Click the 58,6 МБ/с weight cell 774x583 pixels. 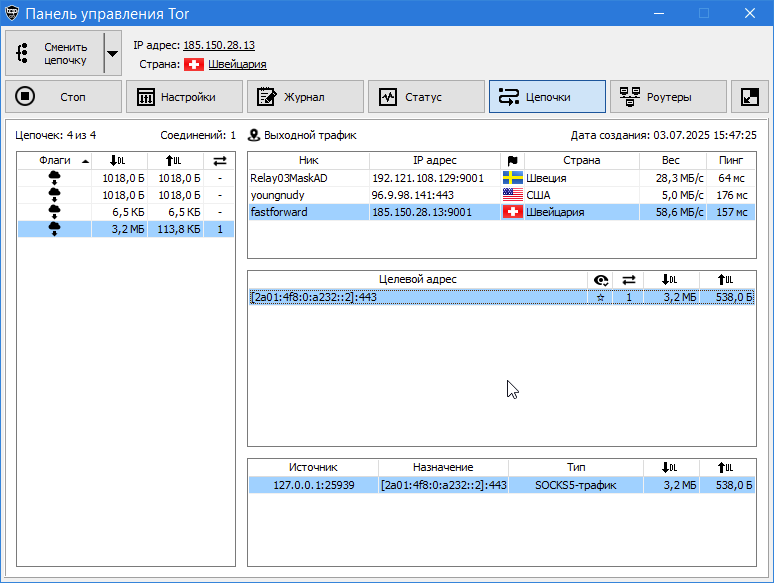672,212
